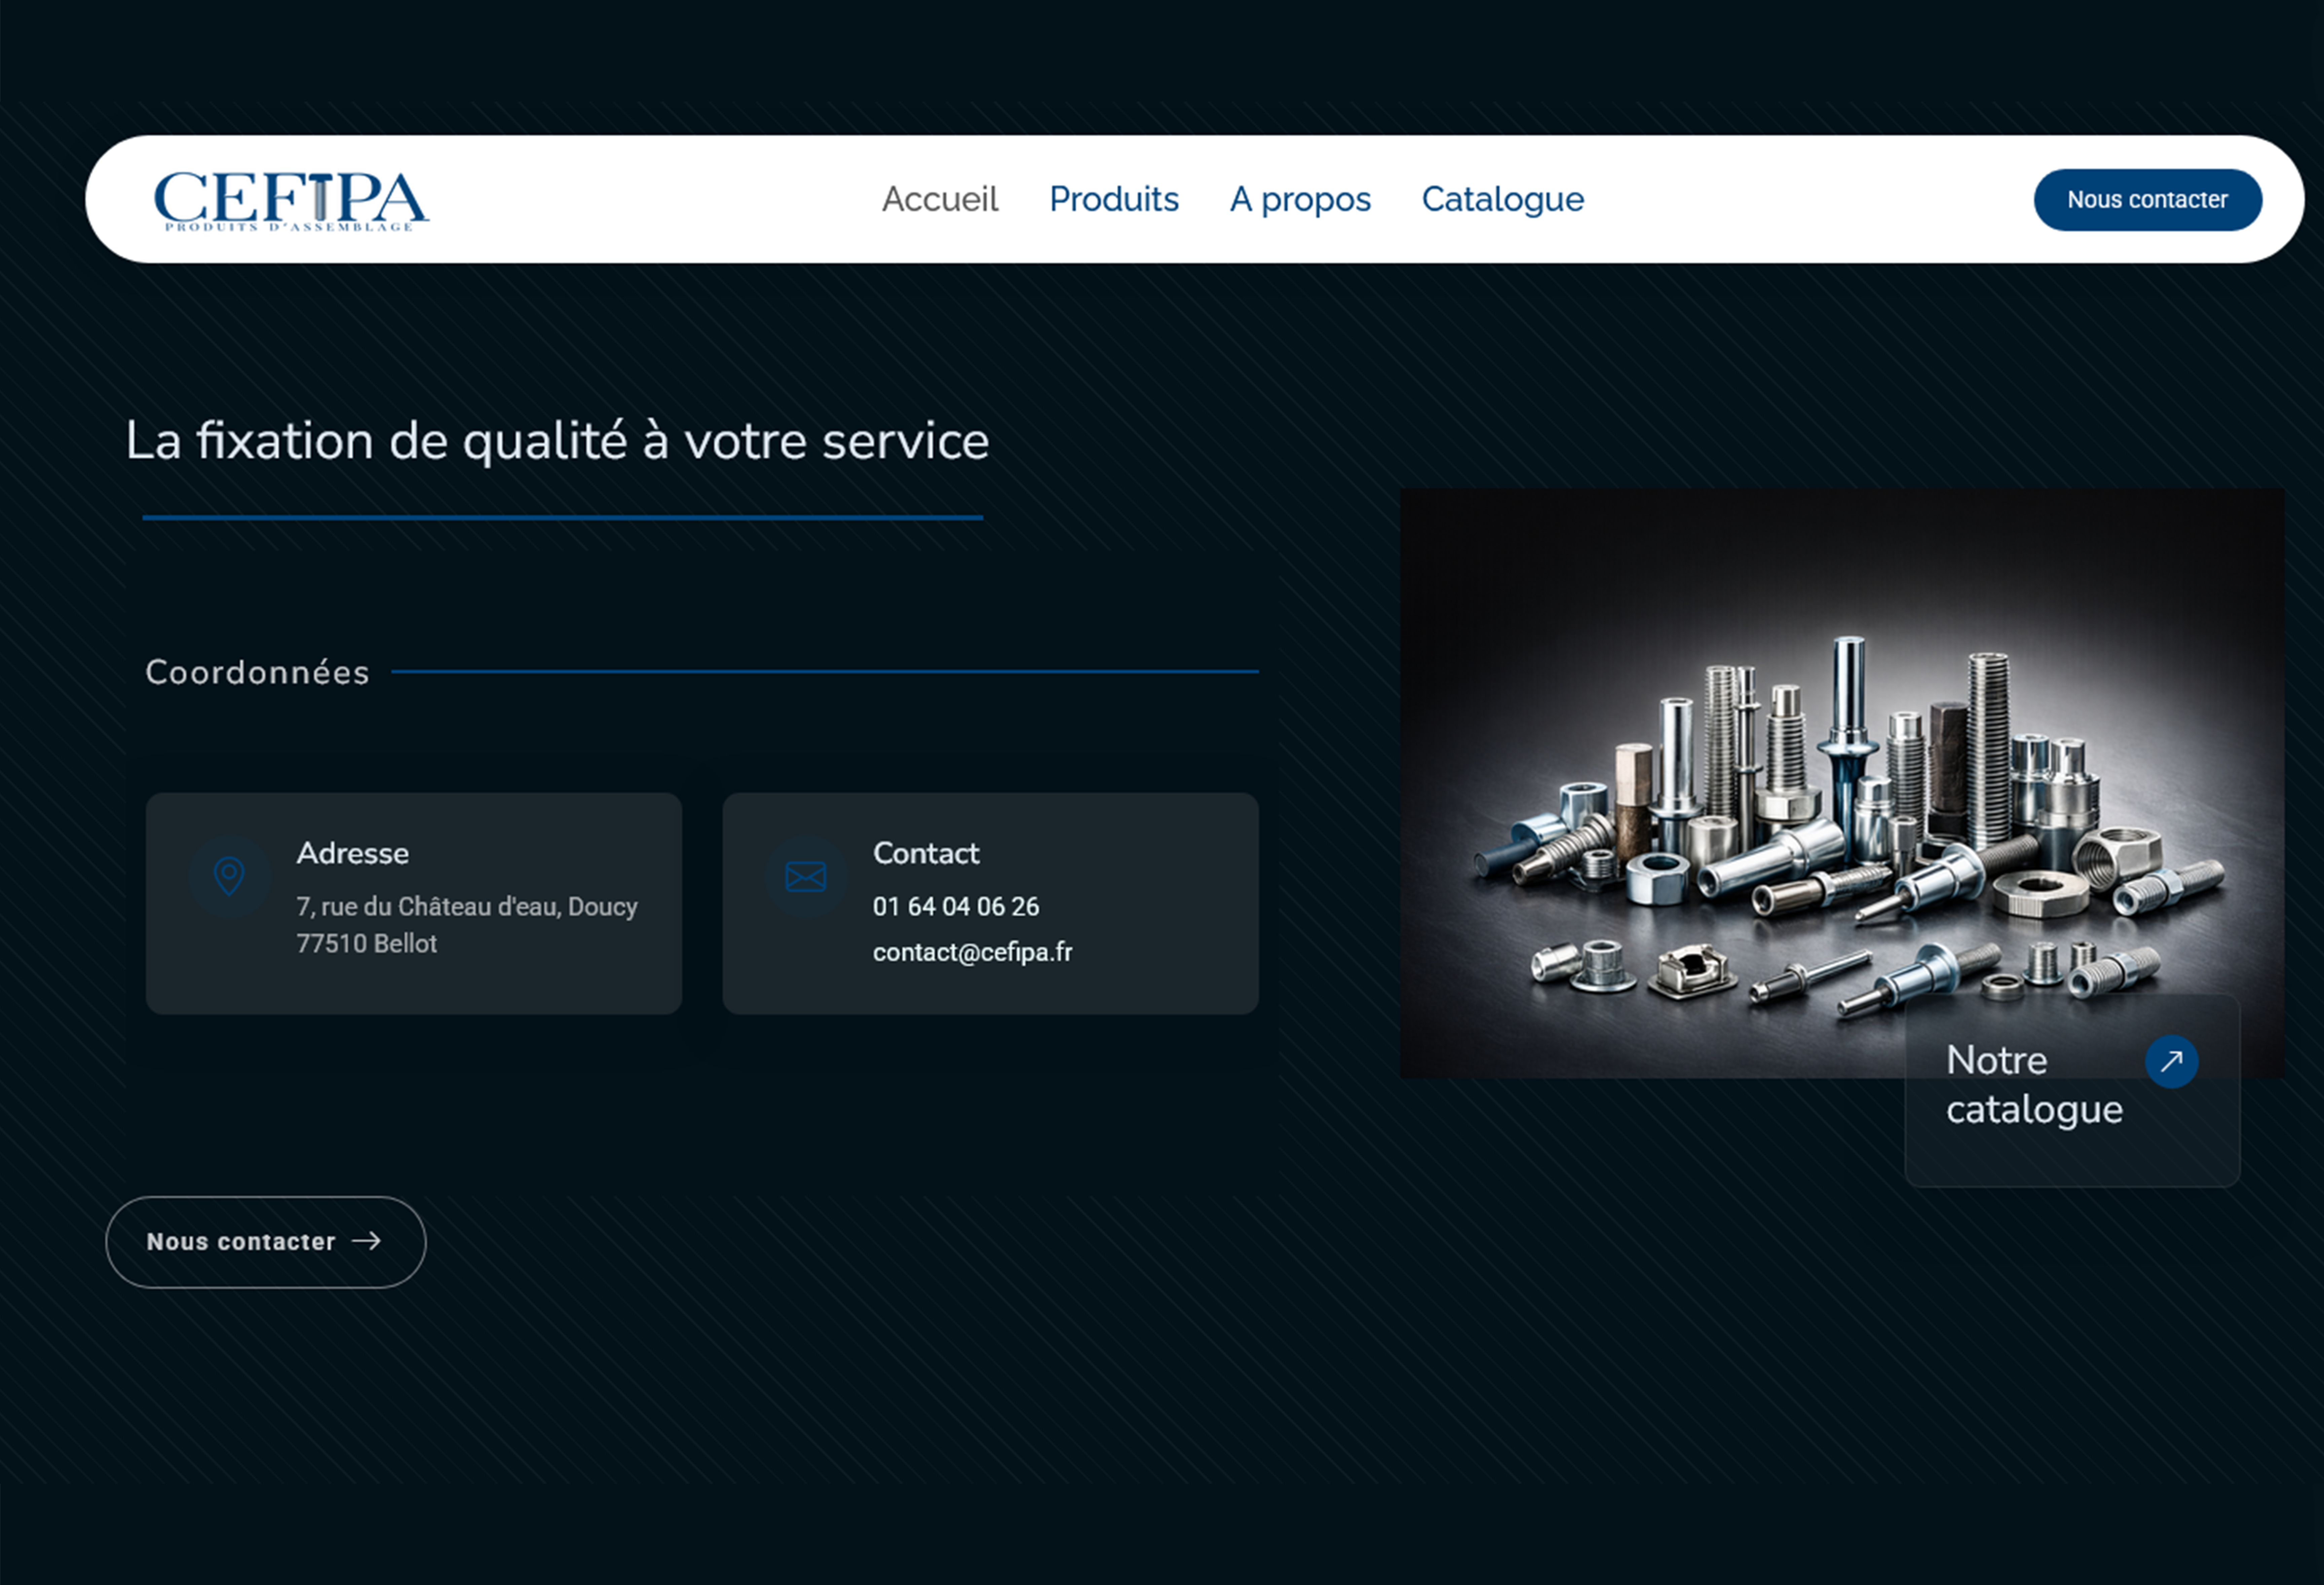Click the La fixation de qualité headline
This screenshot has width=2324, height=1585.
point(557,441)
